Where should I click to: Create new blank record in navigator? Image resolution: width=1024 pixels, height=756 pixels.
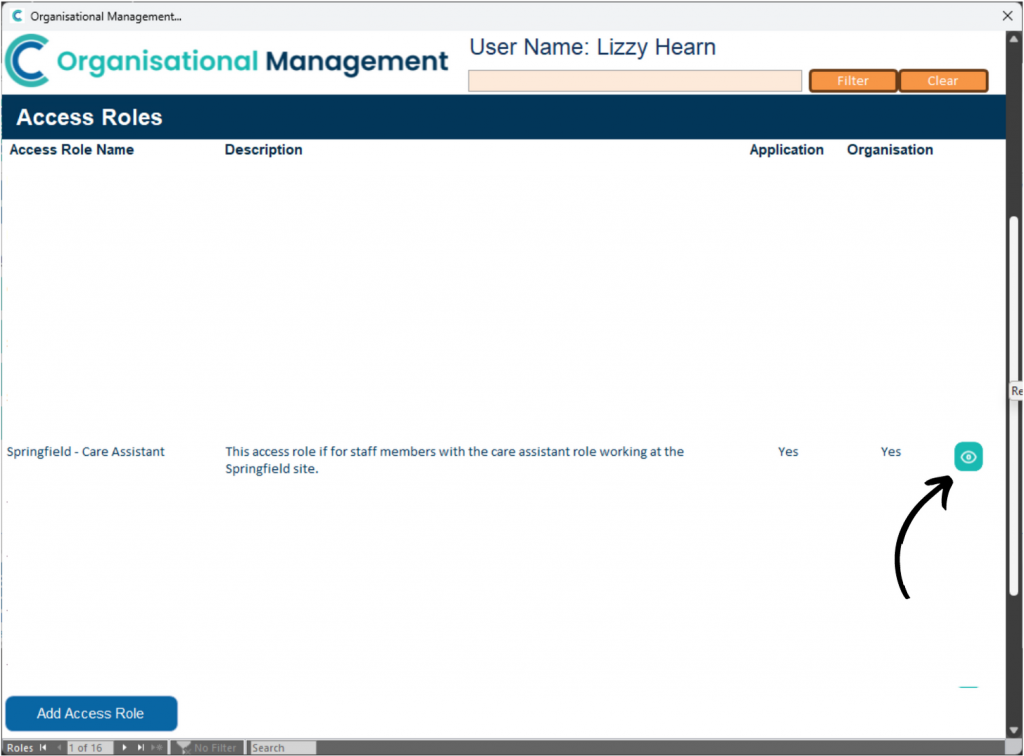pos(157,748)
